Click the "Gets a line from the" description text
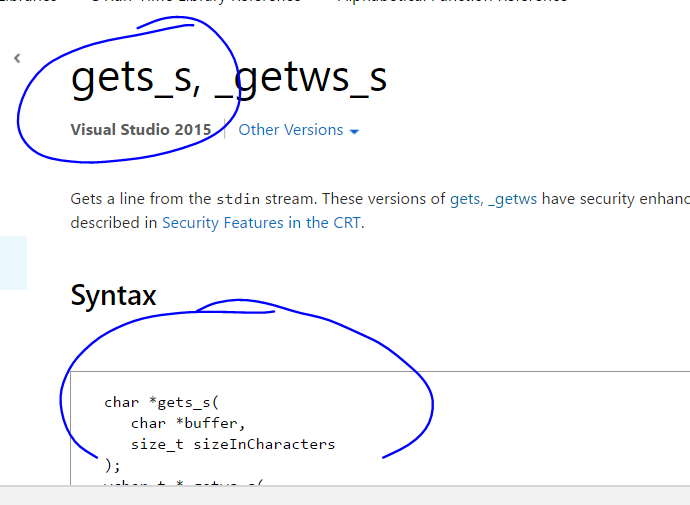 [x=141, y=199]
